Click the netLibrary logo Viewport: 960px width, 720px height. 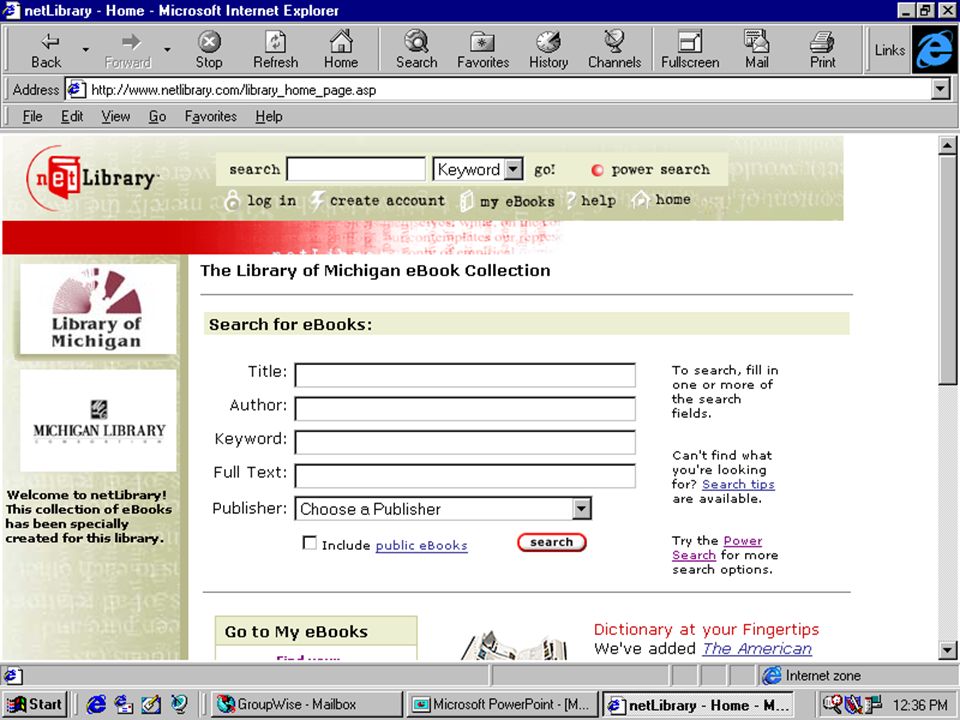(92, 178)
